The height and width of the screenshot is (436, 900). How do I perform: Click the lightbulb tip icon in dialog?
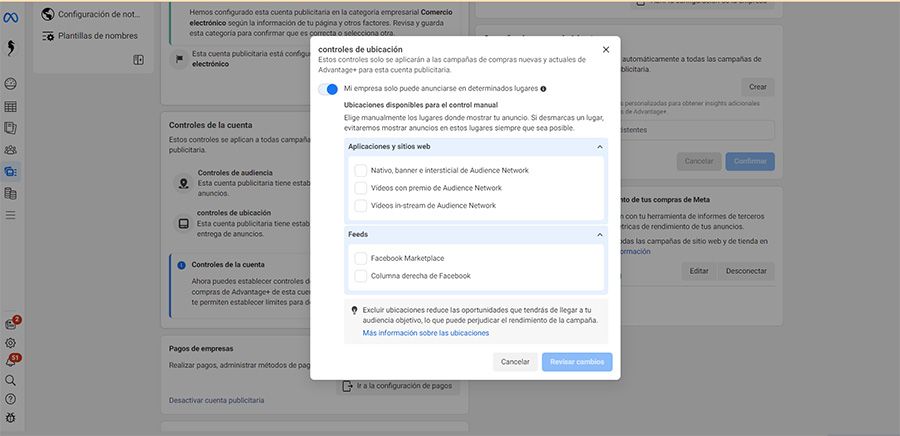pyautogui.click(x=354, y=310)
